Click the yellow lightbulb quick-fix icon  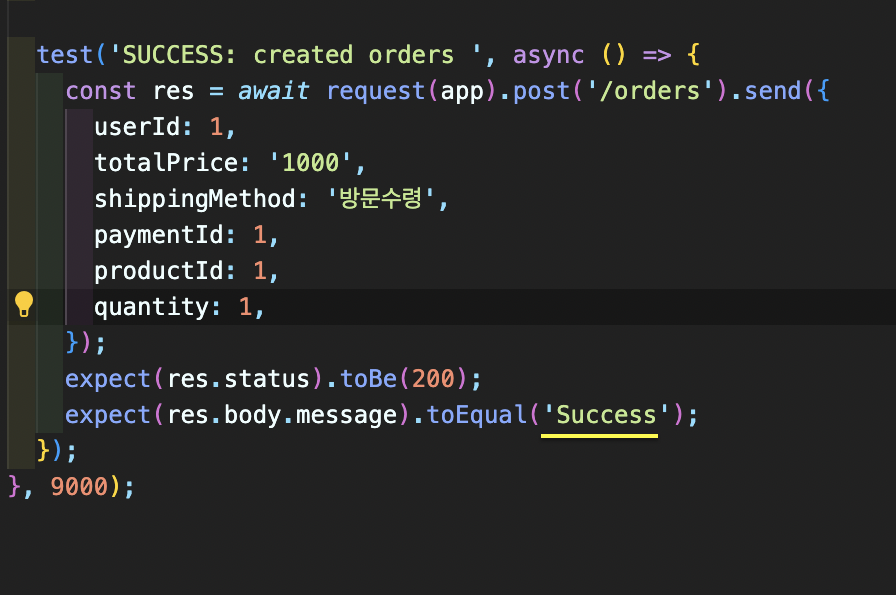click(23, 304)
